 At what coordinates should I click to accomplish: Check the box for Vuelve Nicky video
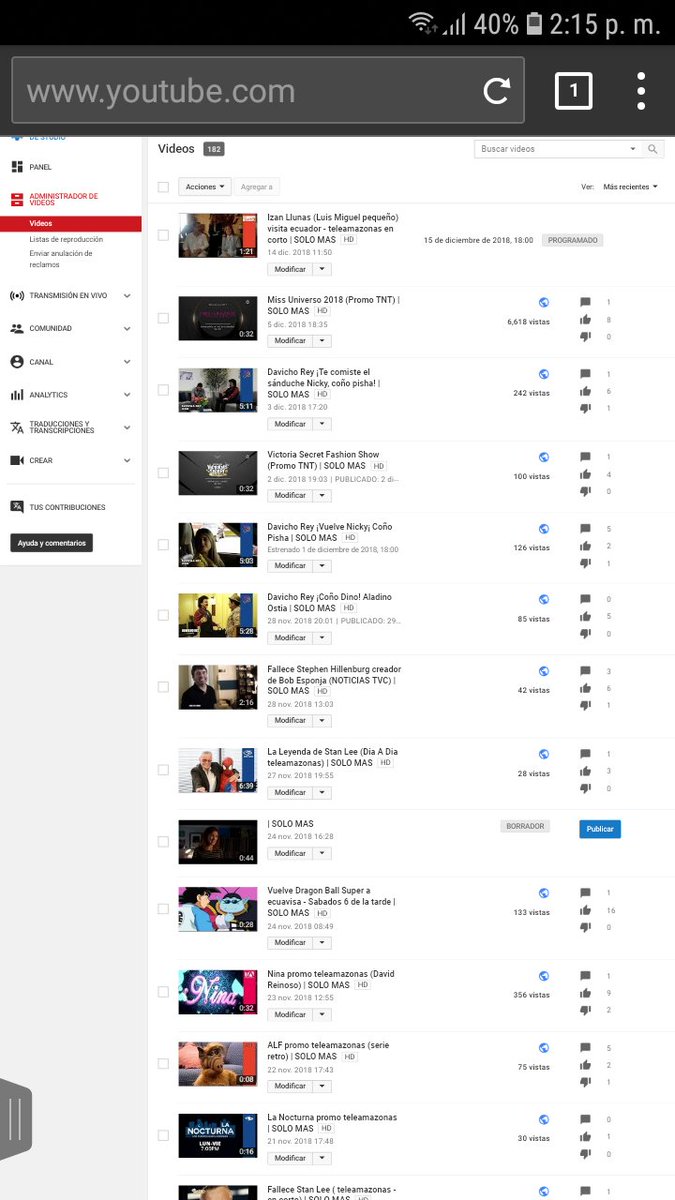(x=163, y=545)
